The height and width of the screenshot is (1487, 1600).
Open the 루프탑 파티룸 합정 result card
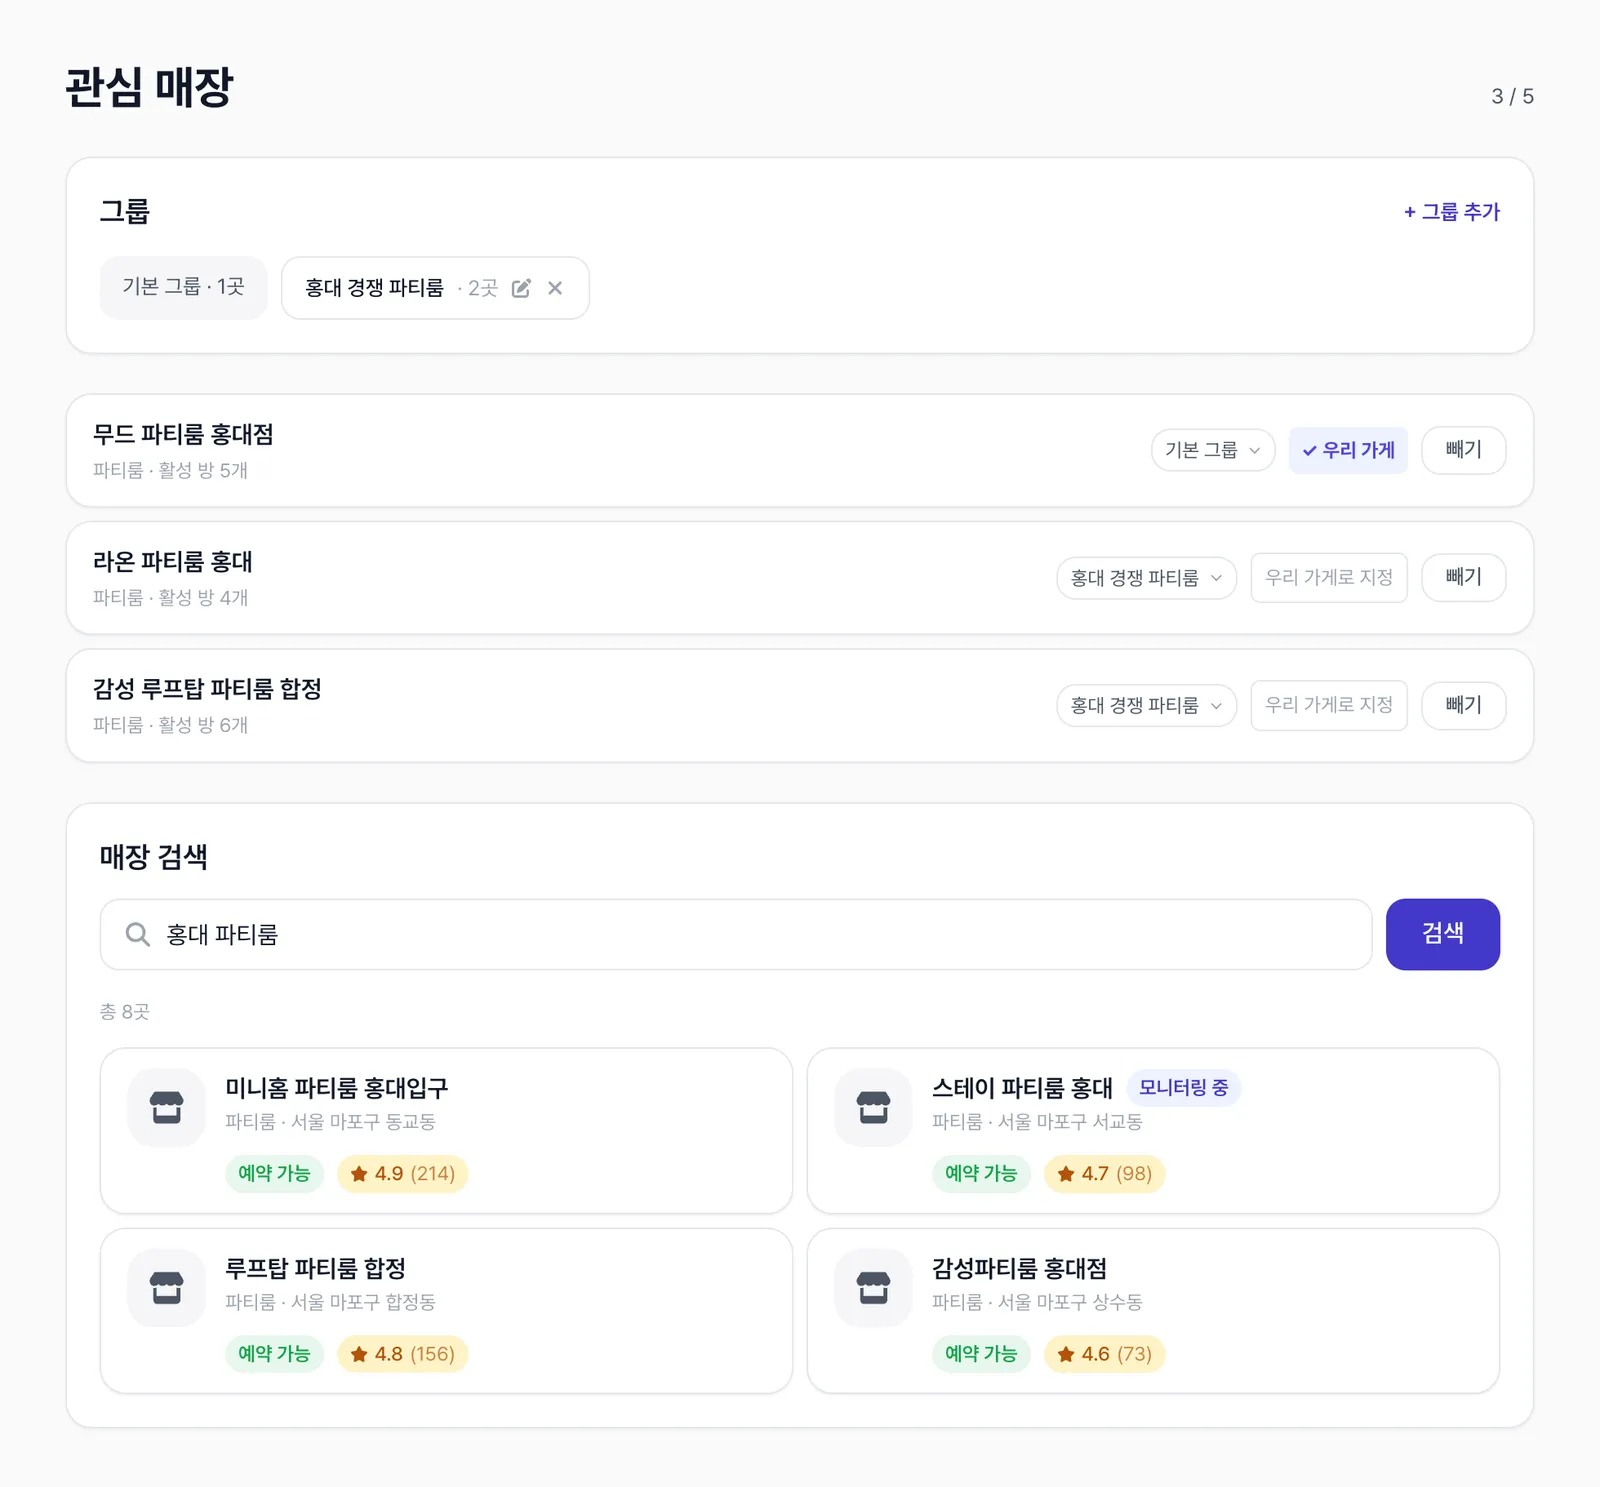446,1311
